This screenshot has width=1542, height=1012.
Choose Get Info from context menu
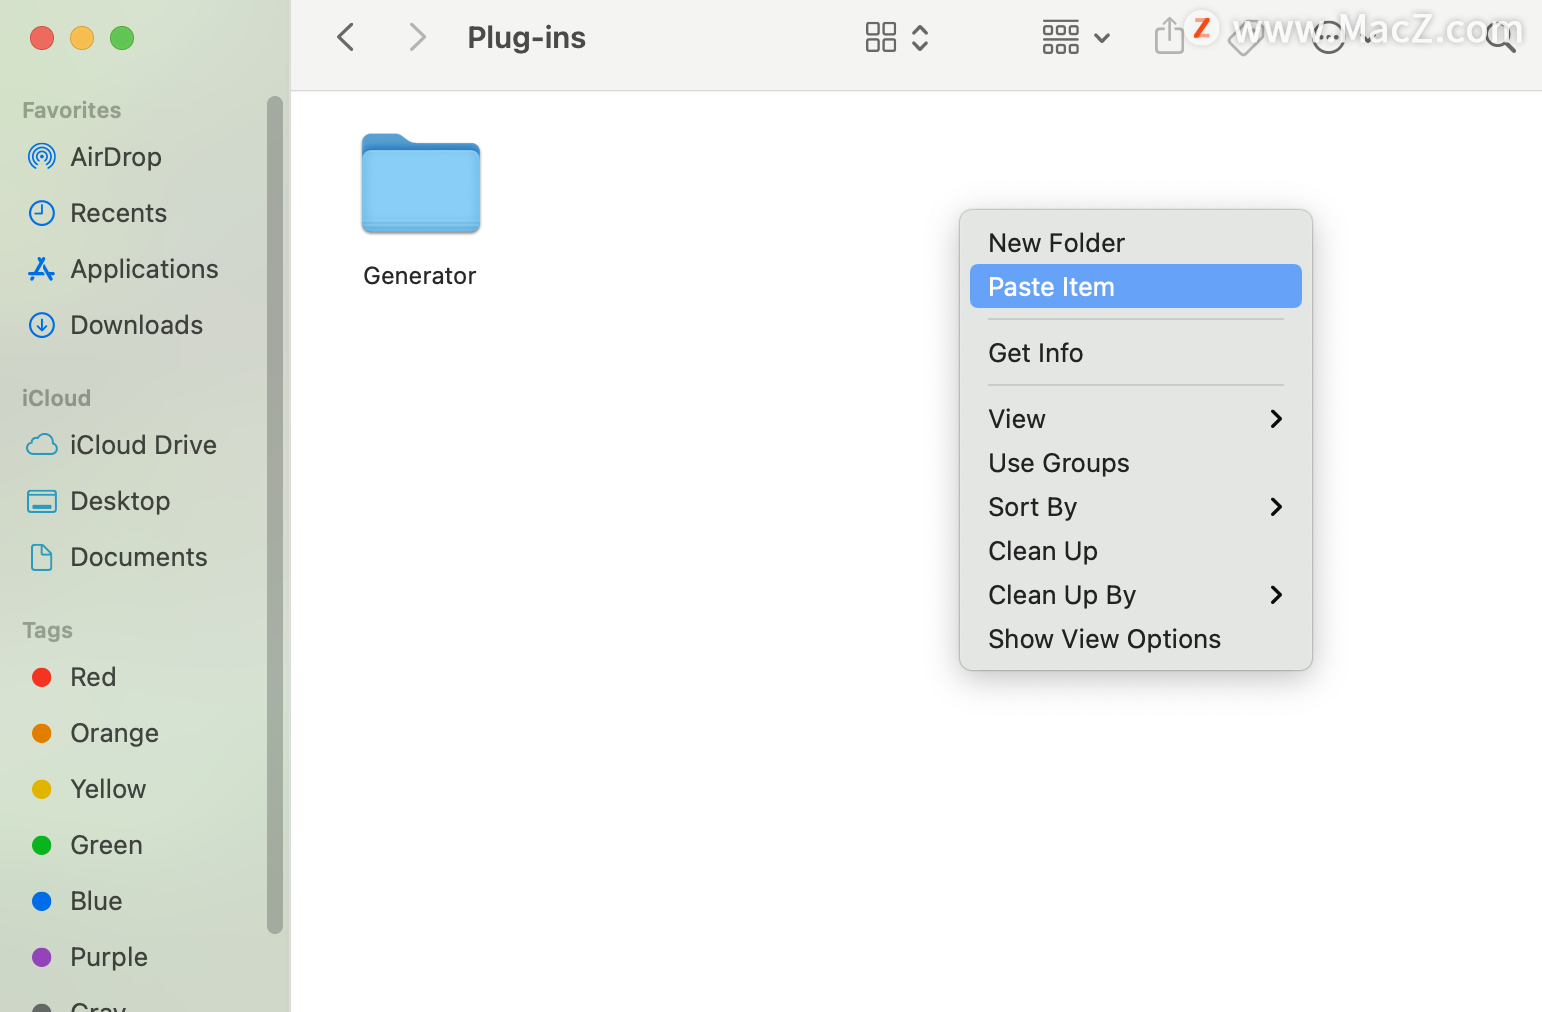coord(1136,353)
